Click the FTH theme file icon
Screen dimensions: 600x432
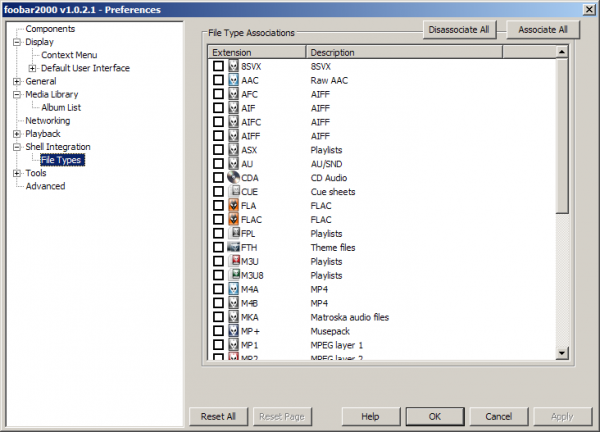coord(233,247)
